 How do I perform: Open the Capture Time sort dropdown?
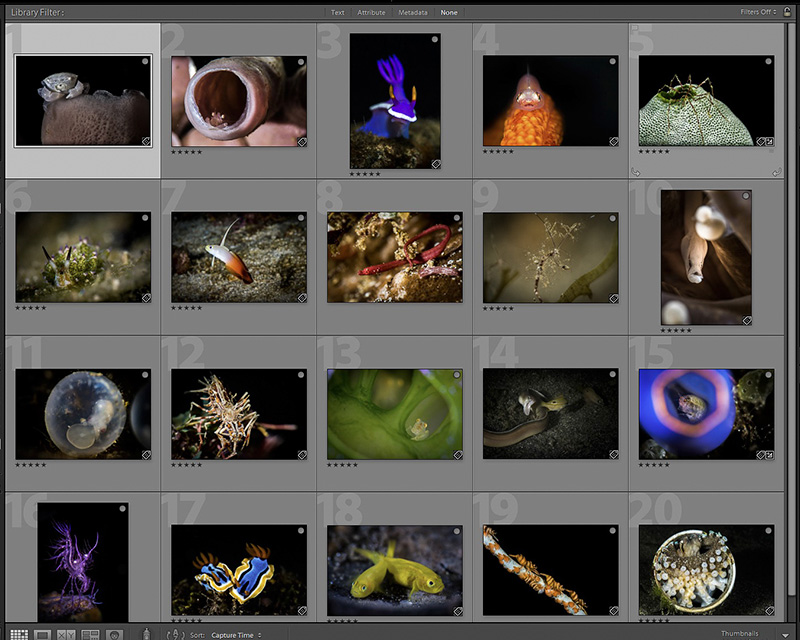coord(236,635)
